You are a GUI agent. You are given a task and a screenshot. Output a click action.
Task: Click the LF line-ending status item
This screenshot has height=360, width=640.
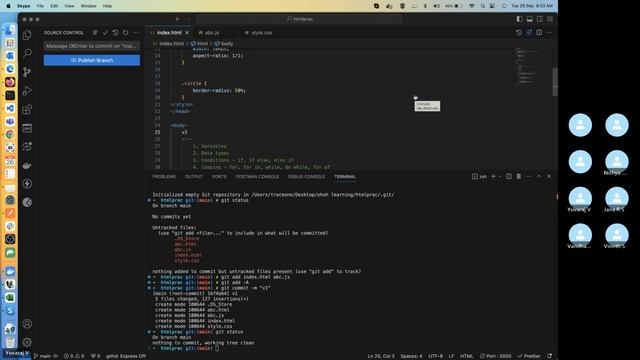pos(451,356)
